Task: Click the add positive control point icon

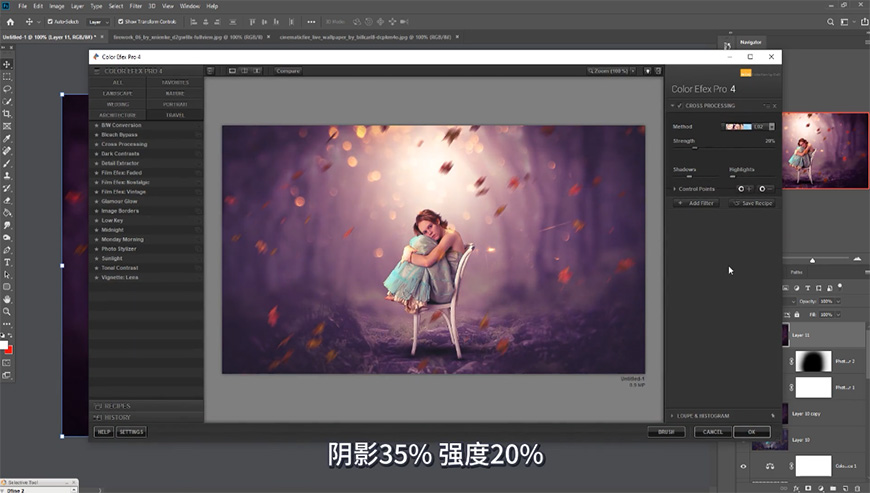Action: pyautogui.click(x=745, y=189)
